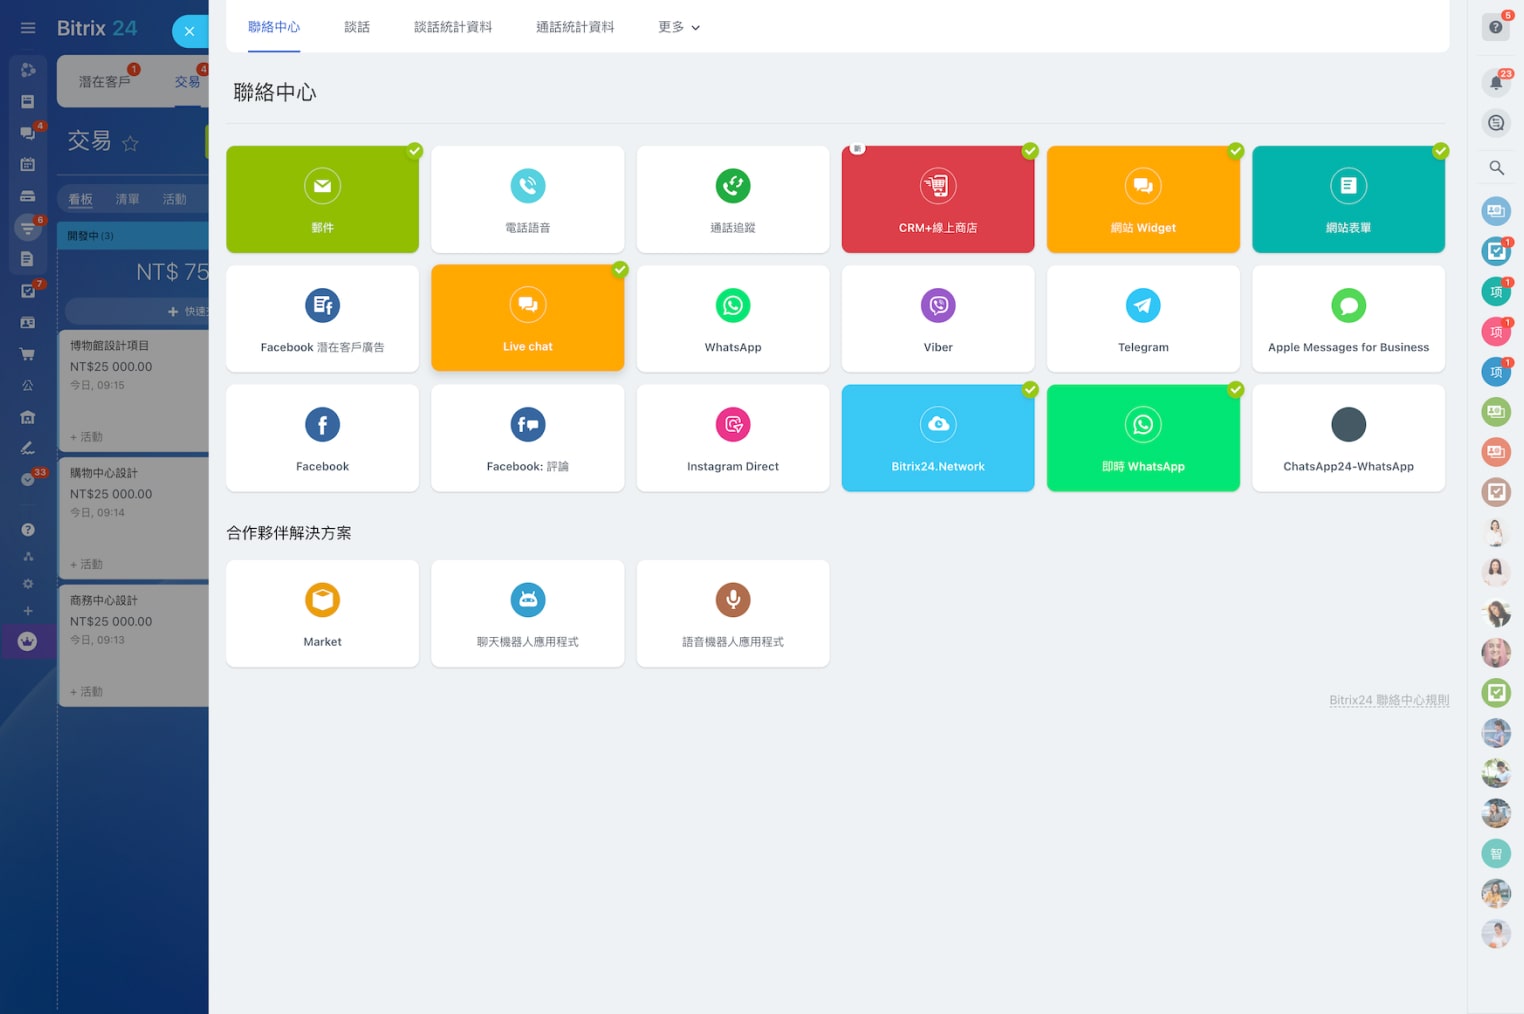Open the WhatsApp channel tile
The height and width of the screenshot is (1014, 1524).
[x=732, y=318]
